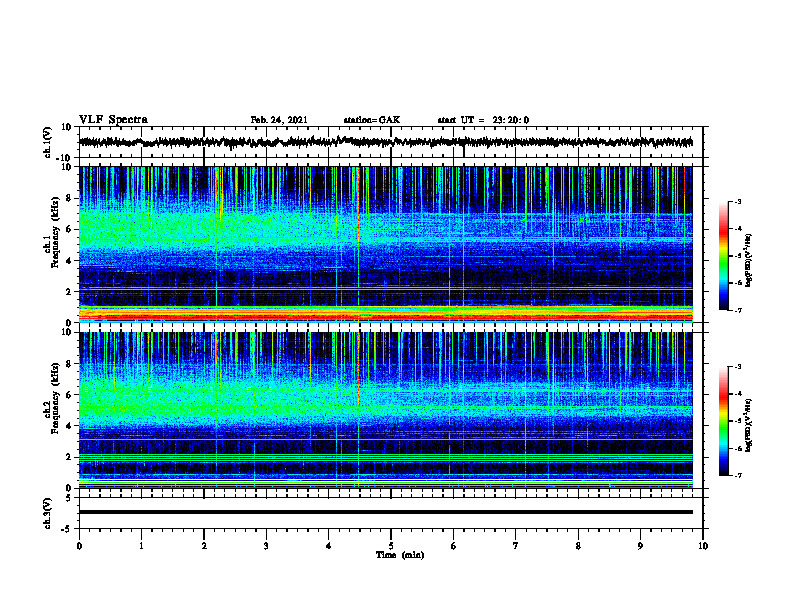The height and width of the screenshot is (612, 792).
Task: Click the ch.1 color bar log(PSD) unit label
Action: pos(749,260)
